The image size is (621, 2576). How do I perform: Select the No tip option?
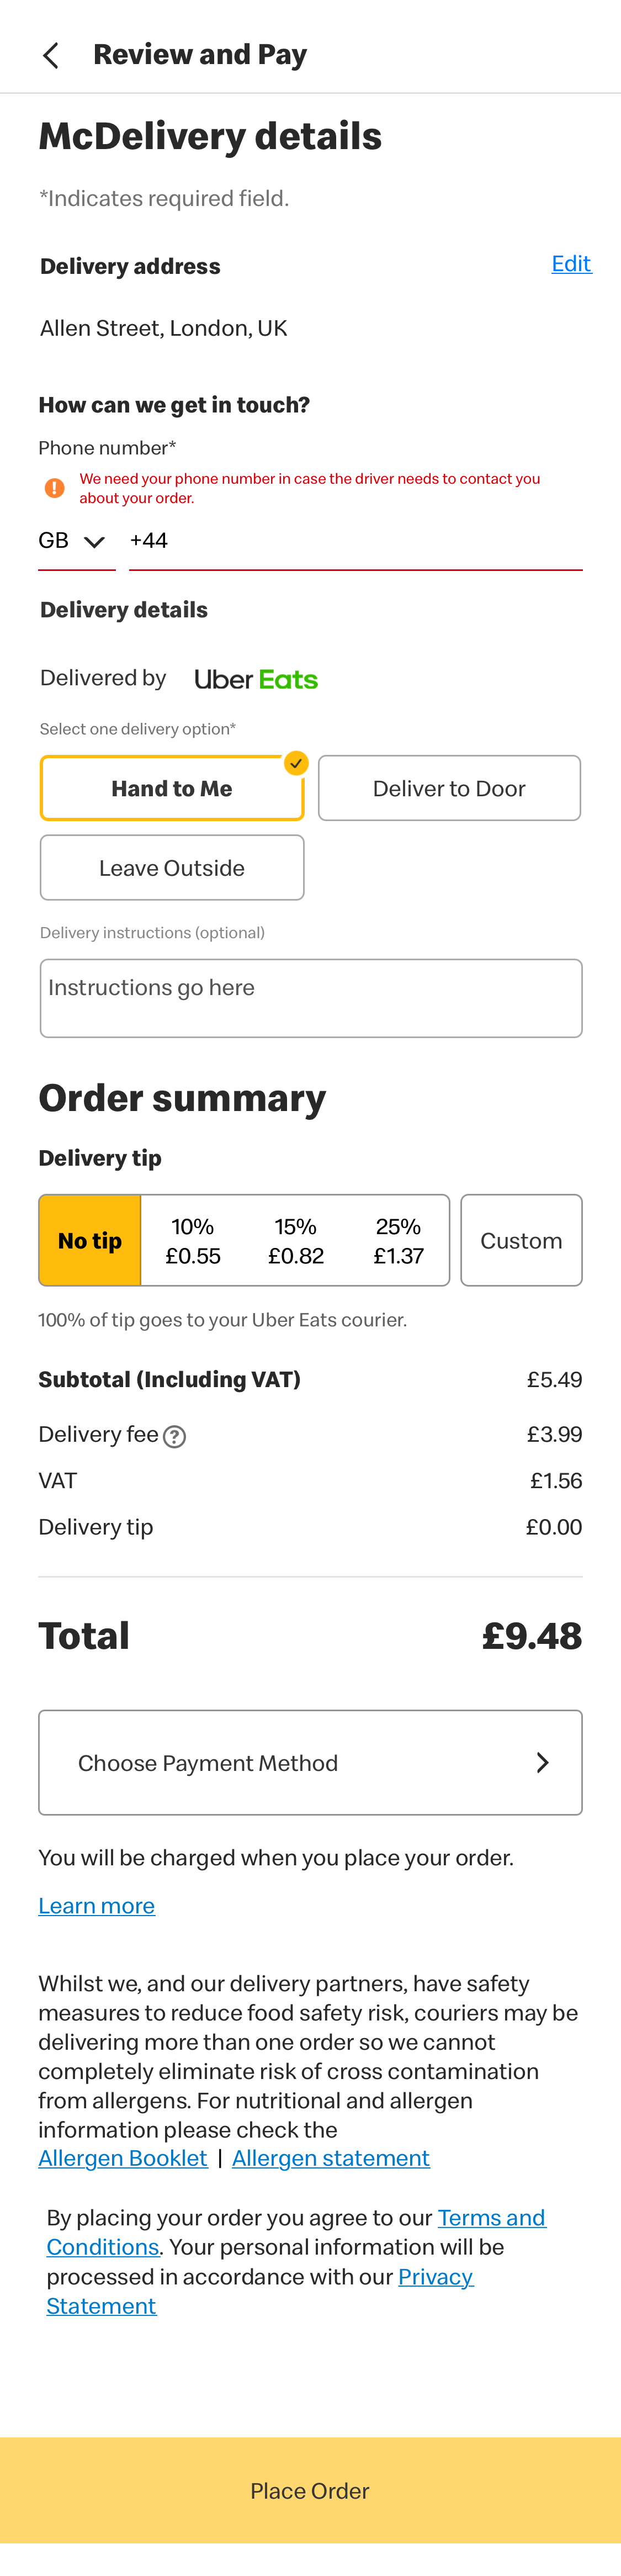click(x=90, y=1240)
